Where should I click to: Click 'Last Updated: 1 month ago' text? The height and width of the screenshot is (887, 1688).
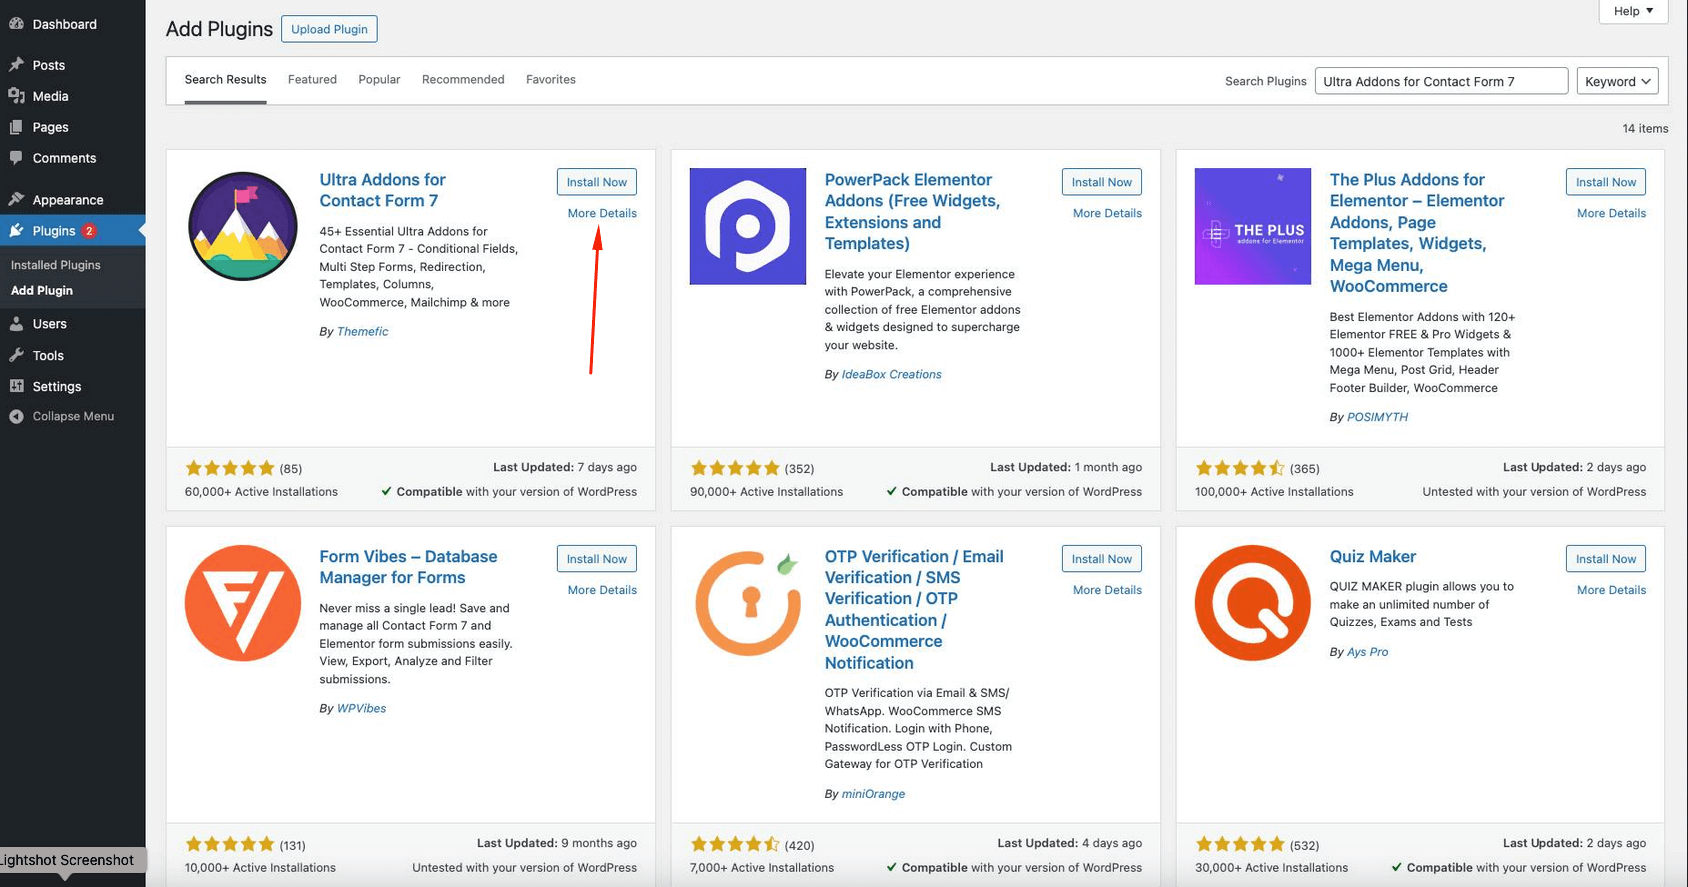tap(1066, 467)
